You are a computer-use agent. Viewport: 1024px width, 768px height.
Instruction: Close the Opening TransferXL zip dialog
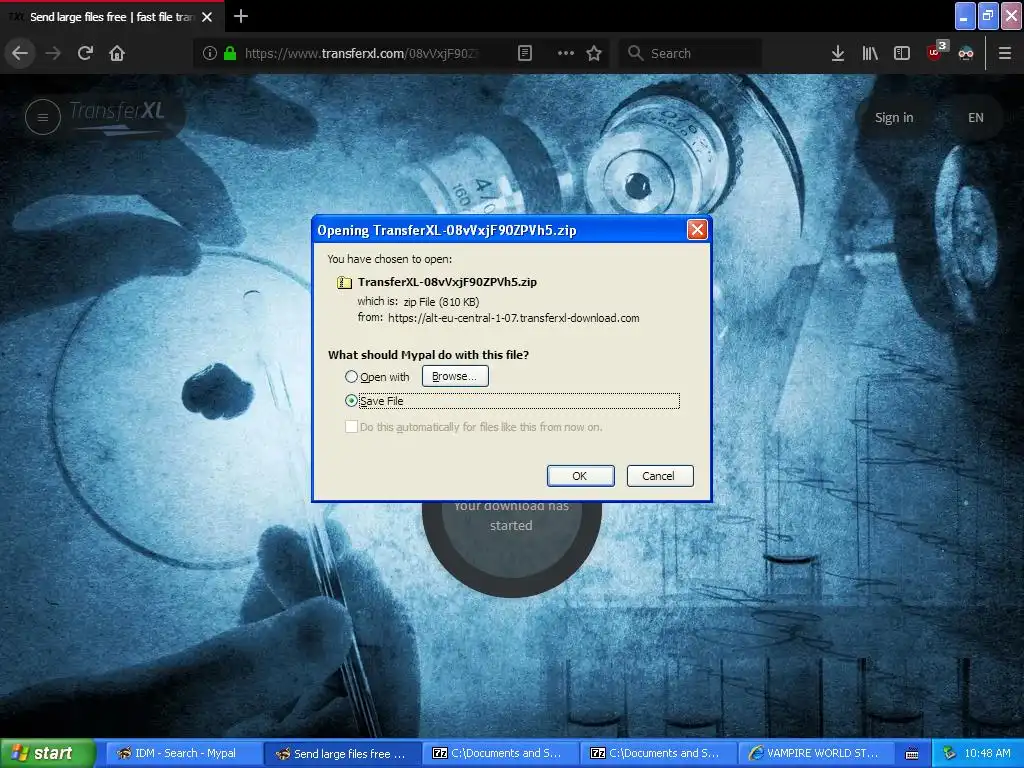(697, 230)
